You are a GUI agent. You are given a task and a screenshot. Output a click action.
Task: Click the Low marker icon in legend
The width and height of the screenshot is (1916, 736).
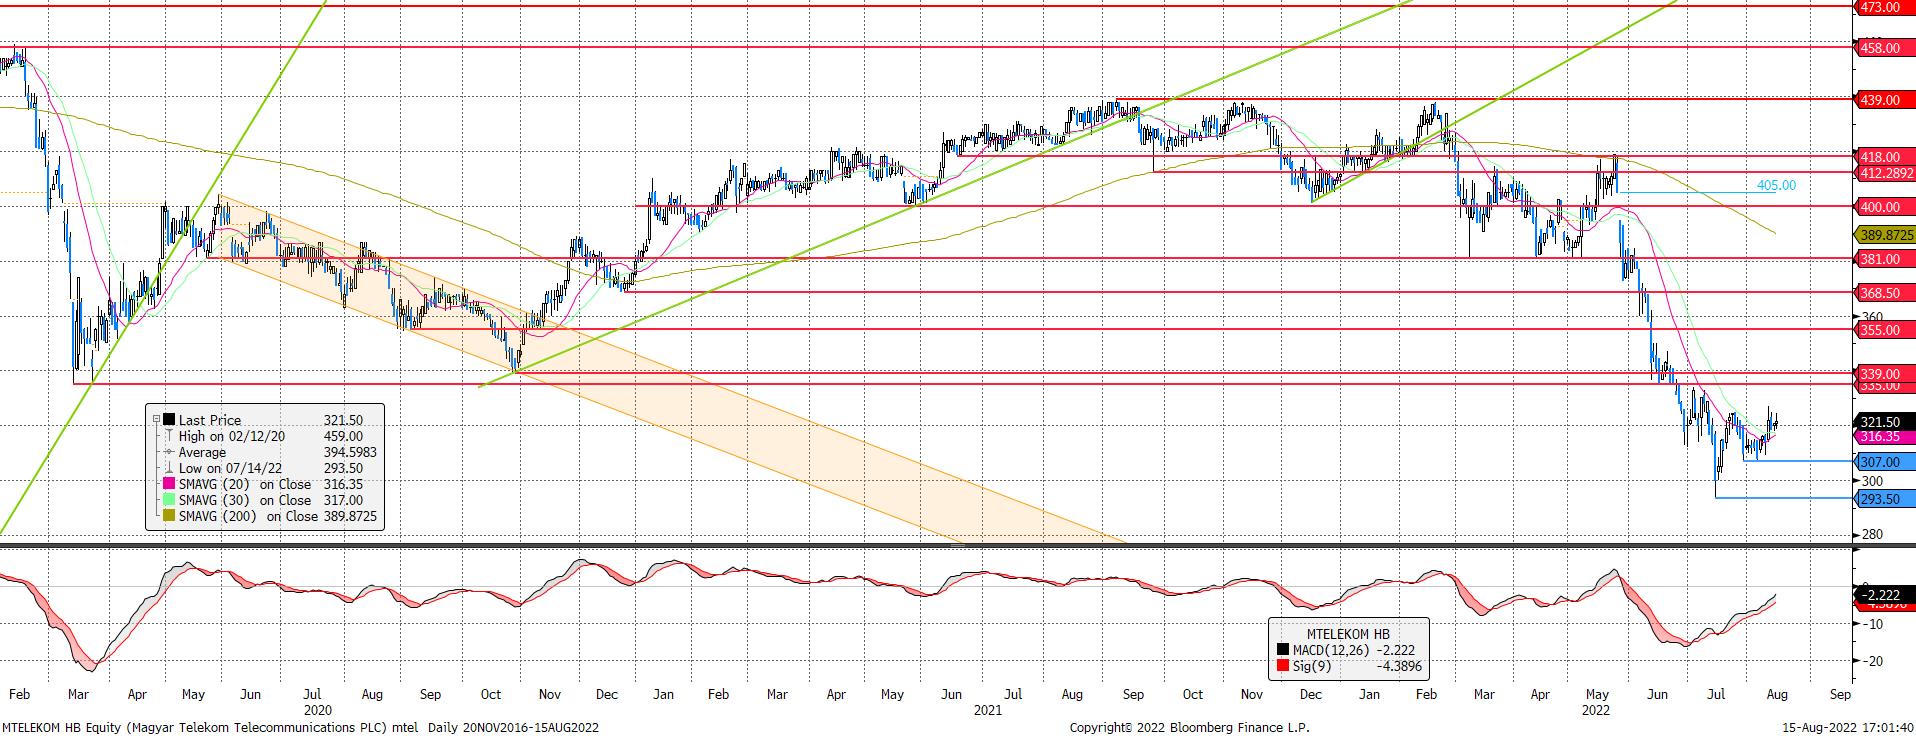170,469
